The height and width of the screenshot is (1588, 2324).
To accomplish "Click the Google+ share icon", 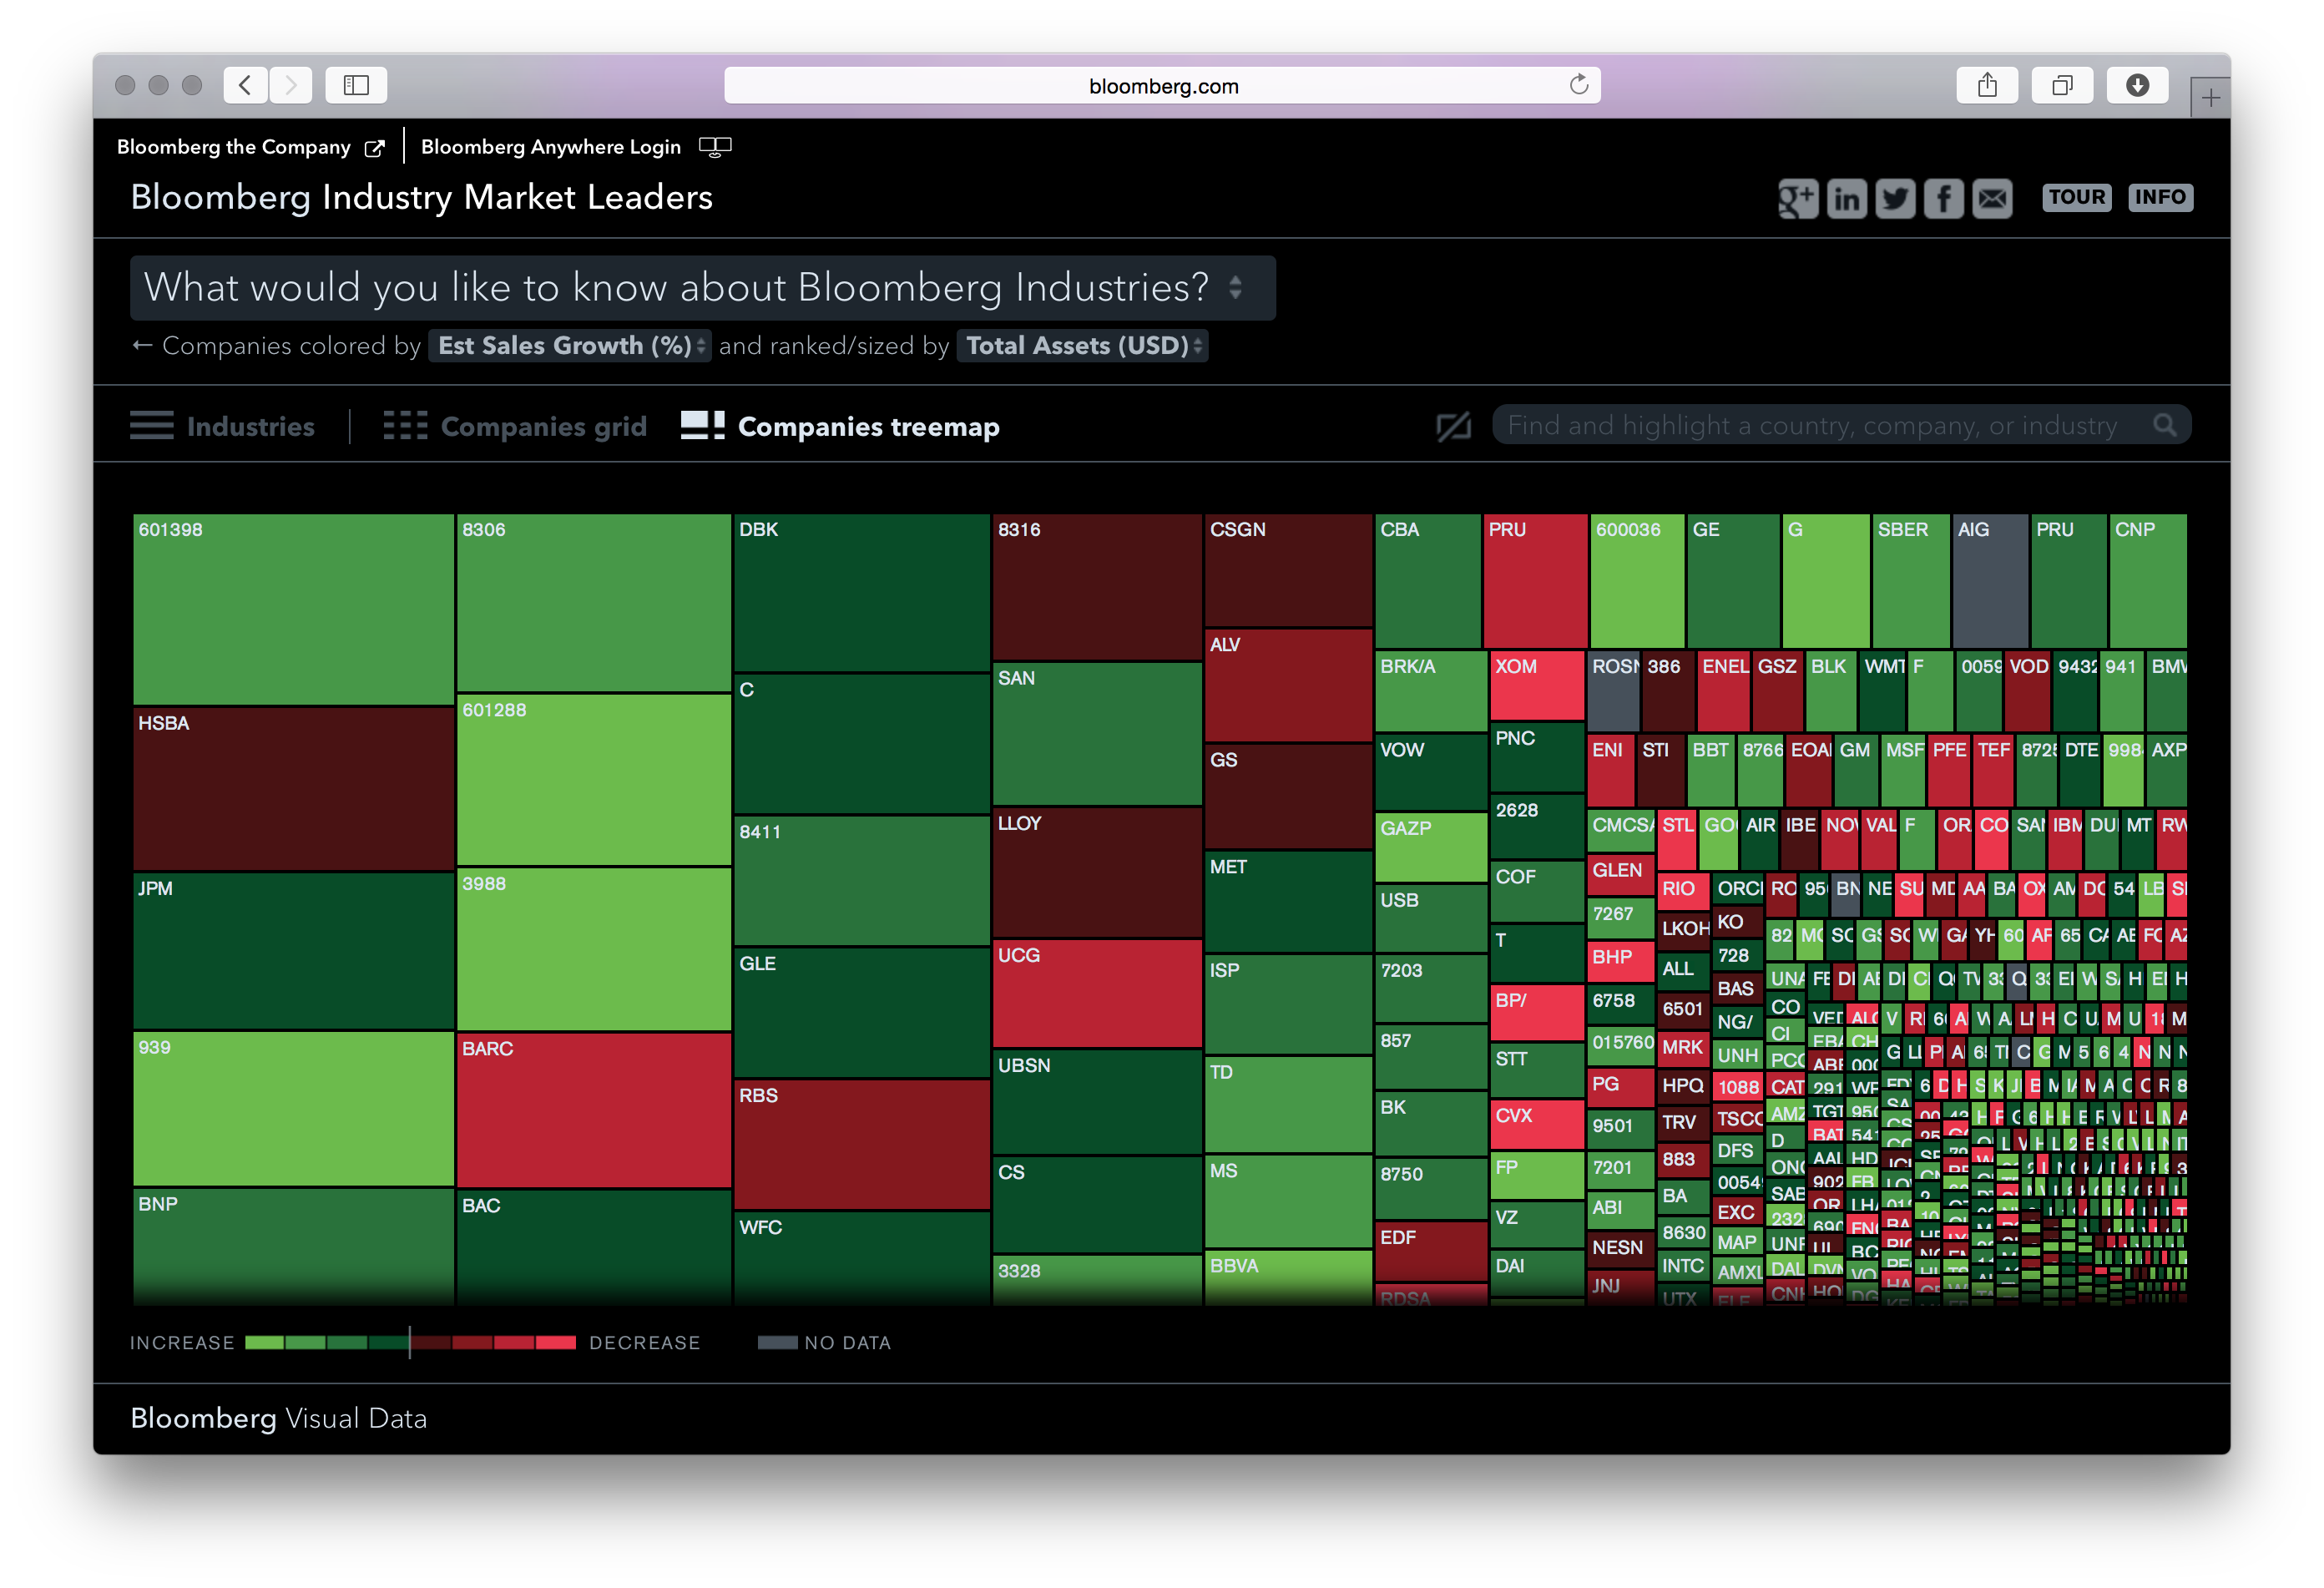I will point(1798,198).
